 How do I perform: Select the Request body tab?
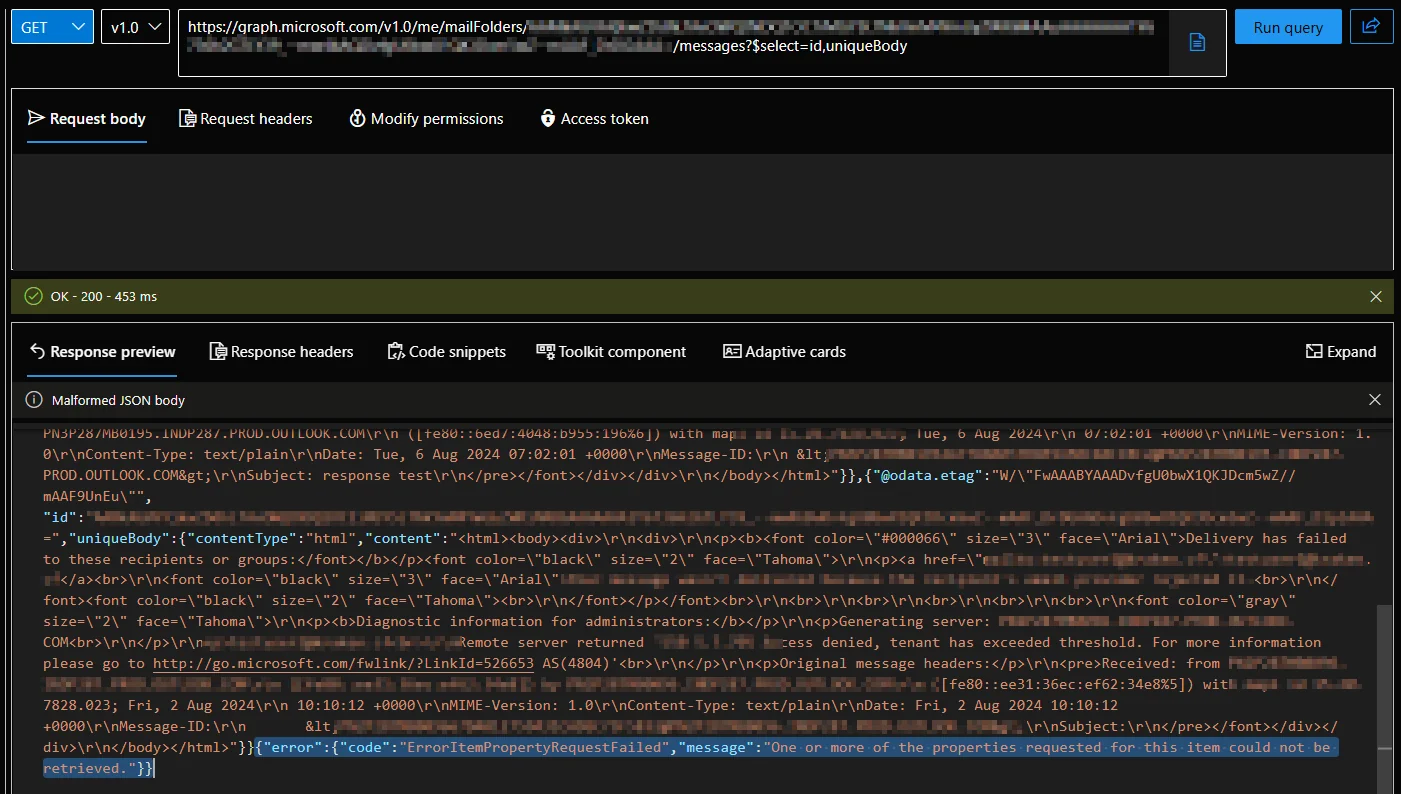point(87,119)
